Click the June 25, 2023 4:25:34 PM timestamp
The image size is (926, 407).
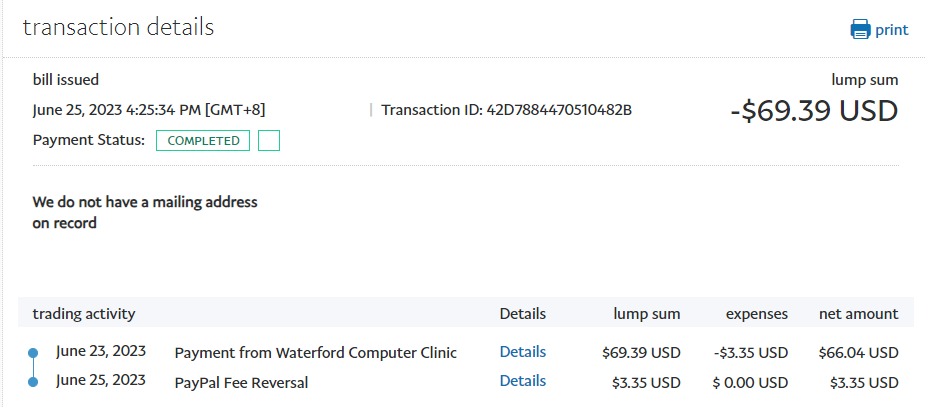[149, 110]
